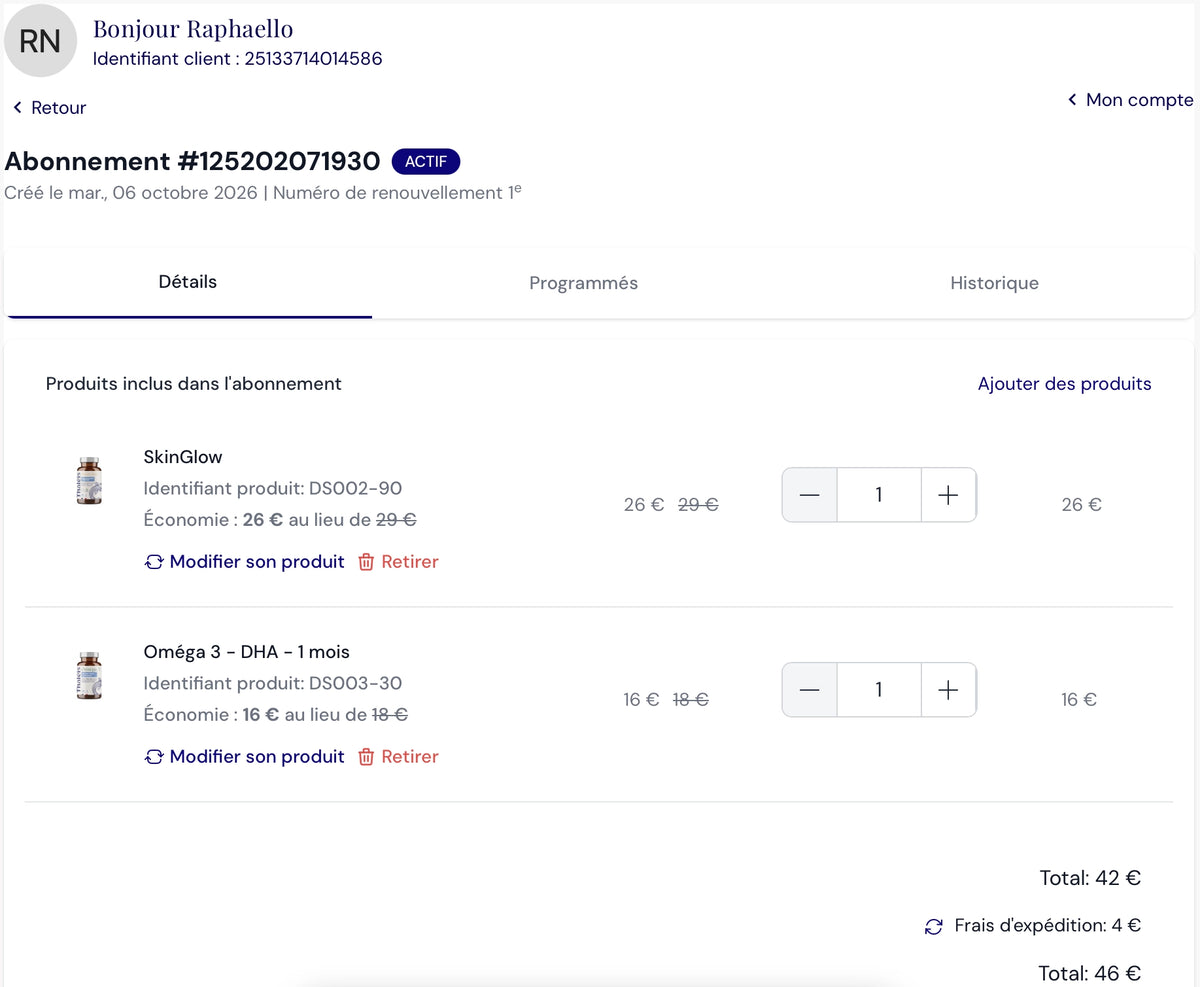Viewport: 1200px width, 987px height.
Task: Click the Mon compte chevron icon
Action: click(x=1072, y=100)
